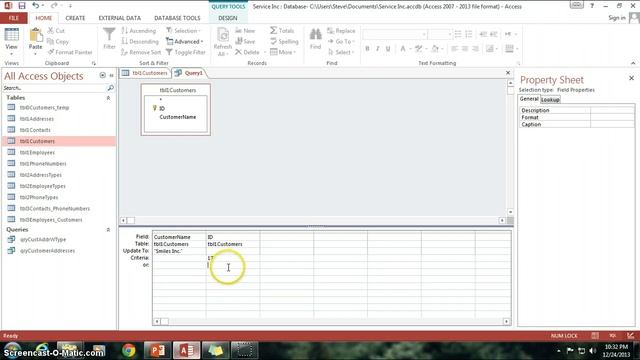This screenshot has width=640, height=360.
Task: Click the Update To cell "Smiles Inc."
Action: pyautogui.click(x=179, y=251)
